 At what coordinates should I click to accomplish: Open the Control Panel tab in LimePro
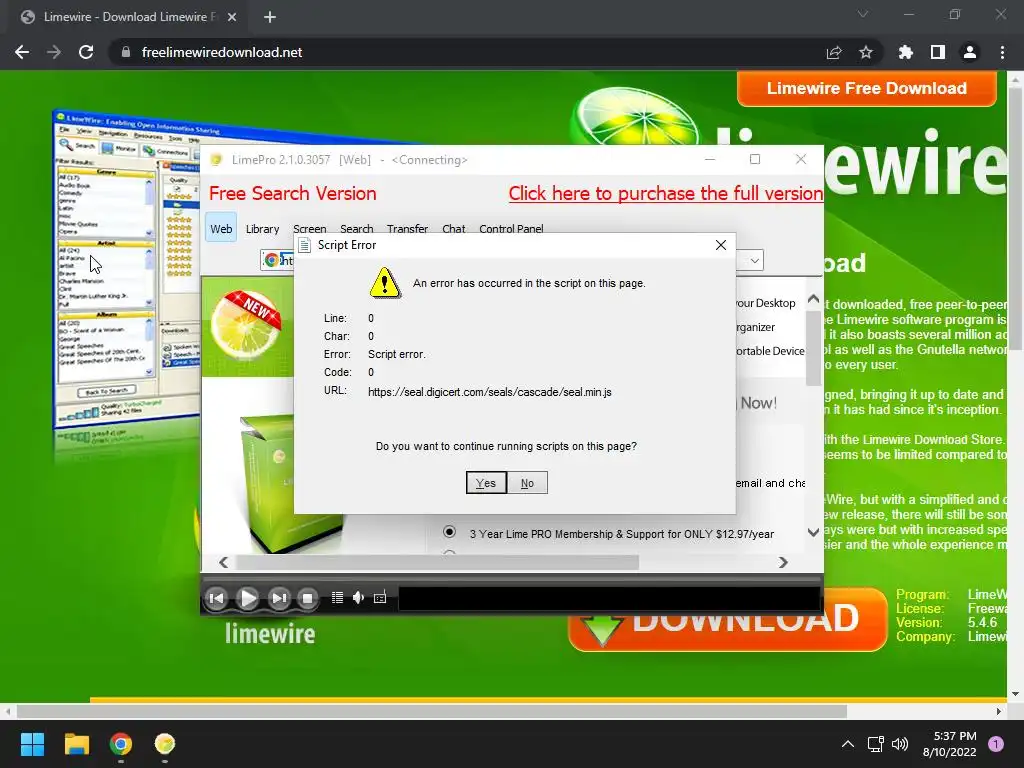(511, 229)
